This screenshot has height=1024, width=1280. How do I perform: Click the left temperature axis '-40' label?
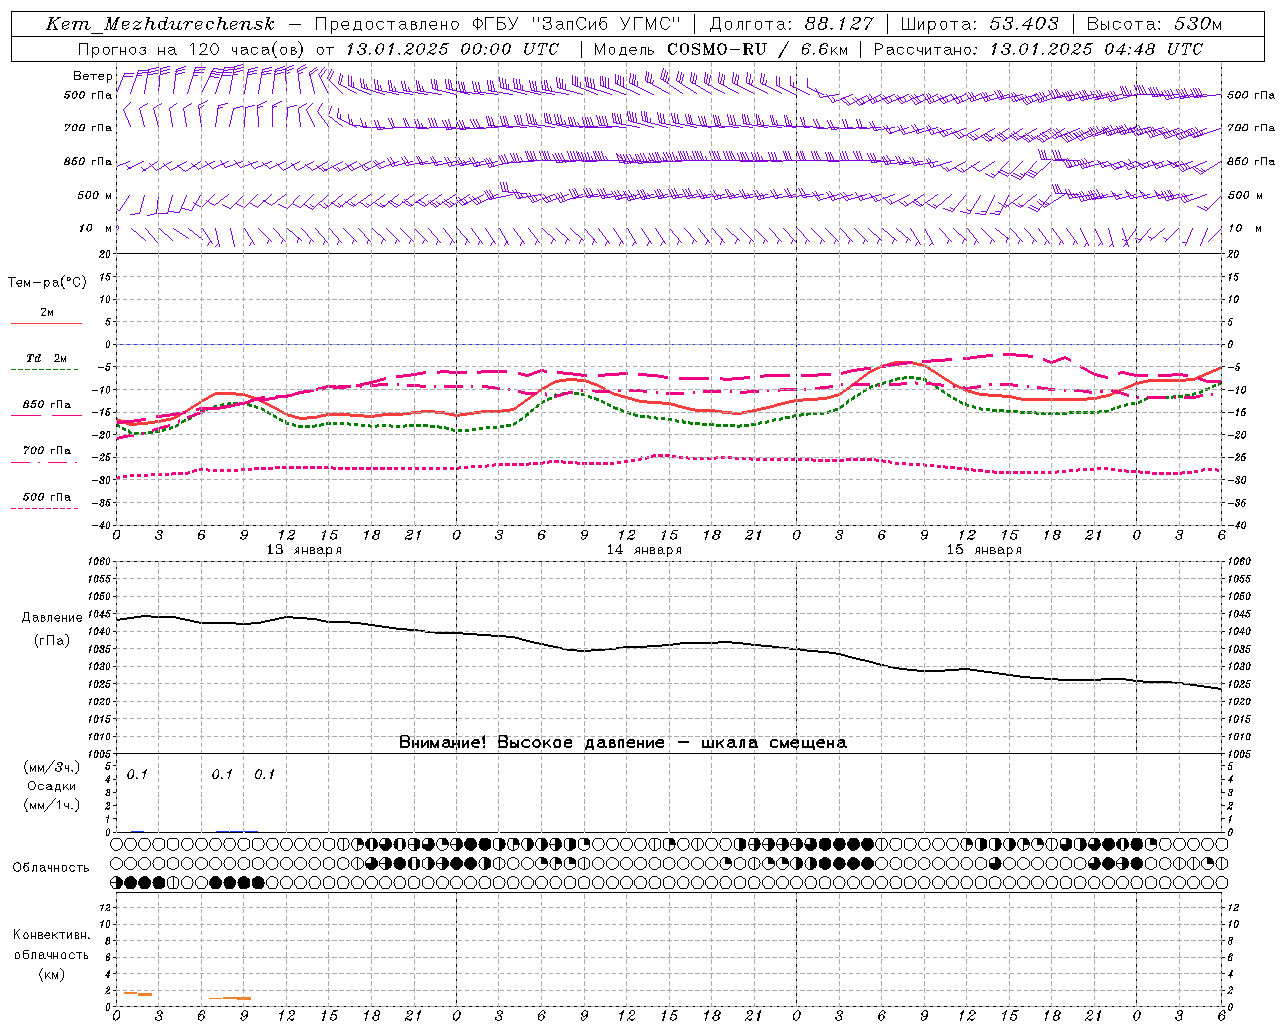(x=102, y=525)
